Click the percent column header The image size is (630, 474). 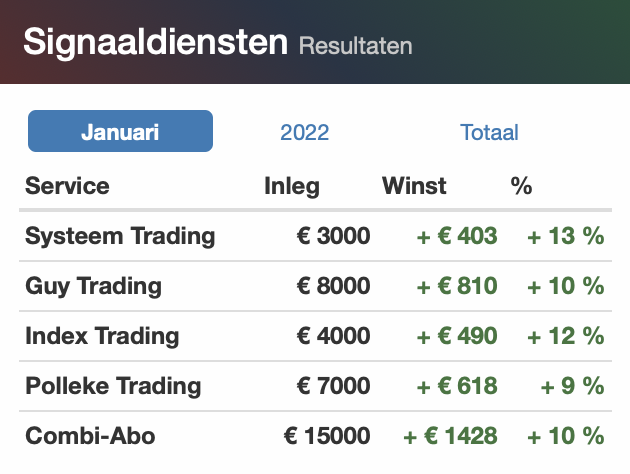(x=522, y=186)
